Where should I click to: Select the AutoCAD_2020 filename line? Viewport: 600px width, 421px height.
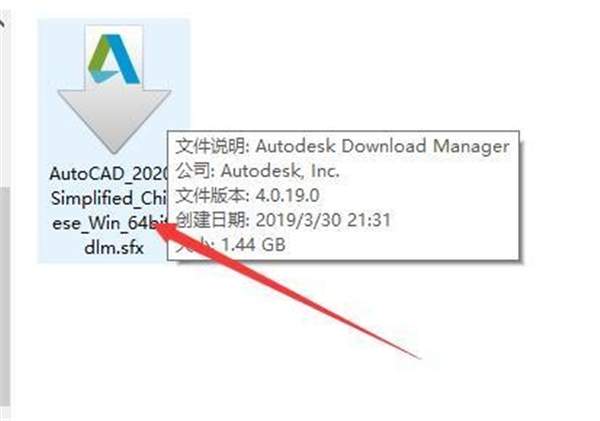(109, 174)
